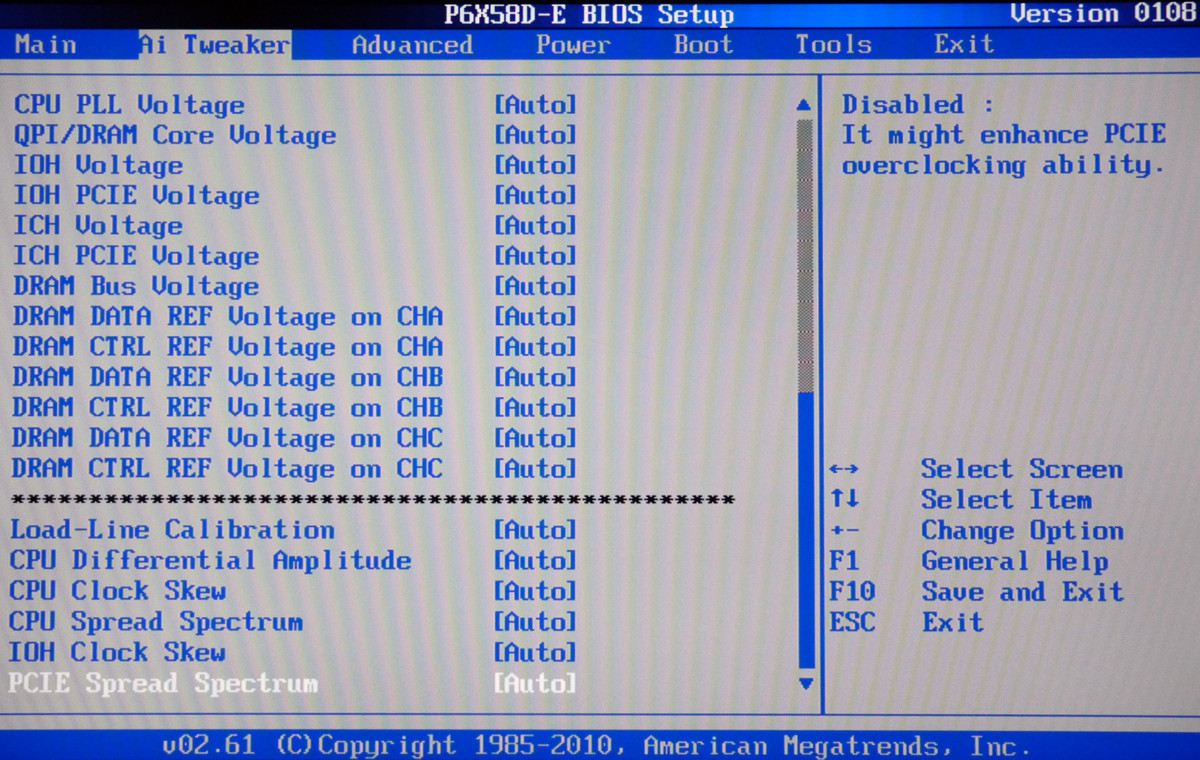
Task: Select the IOH Clock Skew label
Action: [118, 652]
